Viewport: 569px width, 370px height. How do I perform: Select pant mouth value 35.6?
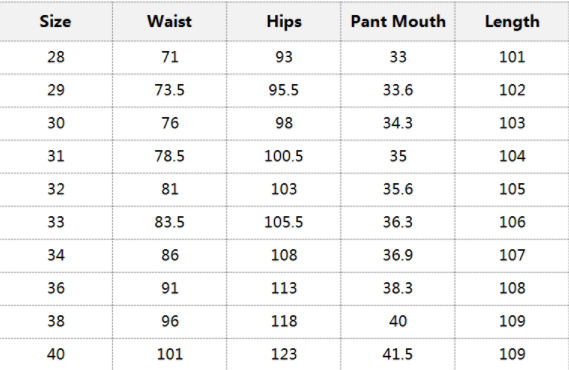click(398, 189)
